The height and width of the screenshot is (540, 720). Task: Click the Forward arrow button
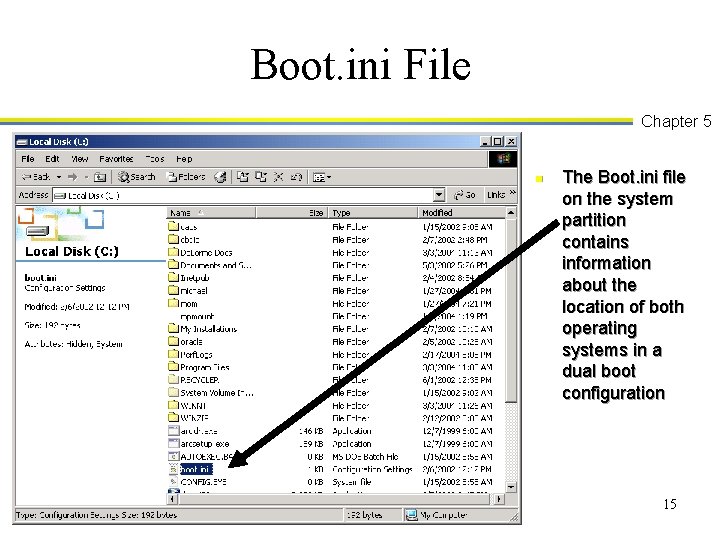coord(73,177)
